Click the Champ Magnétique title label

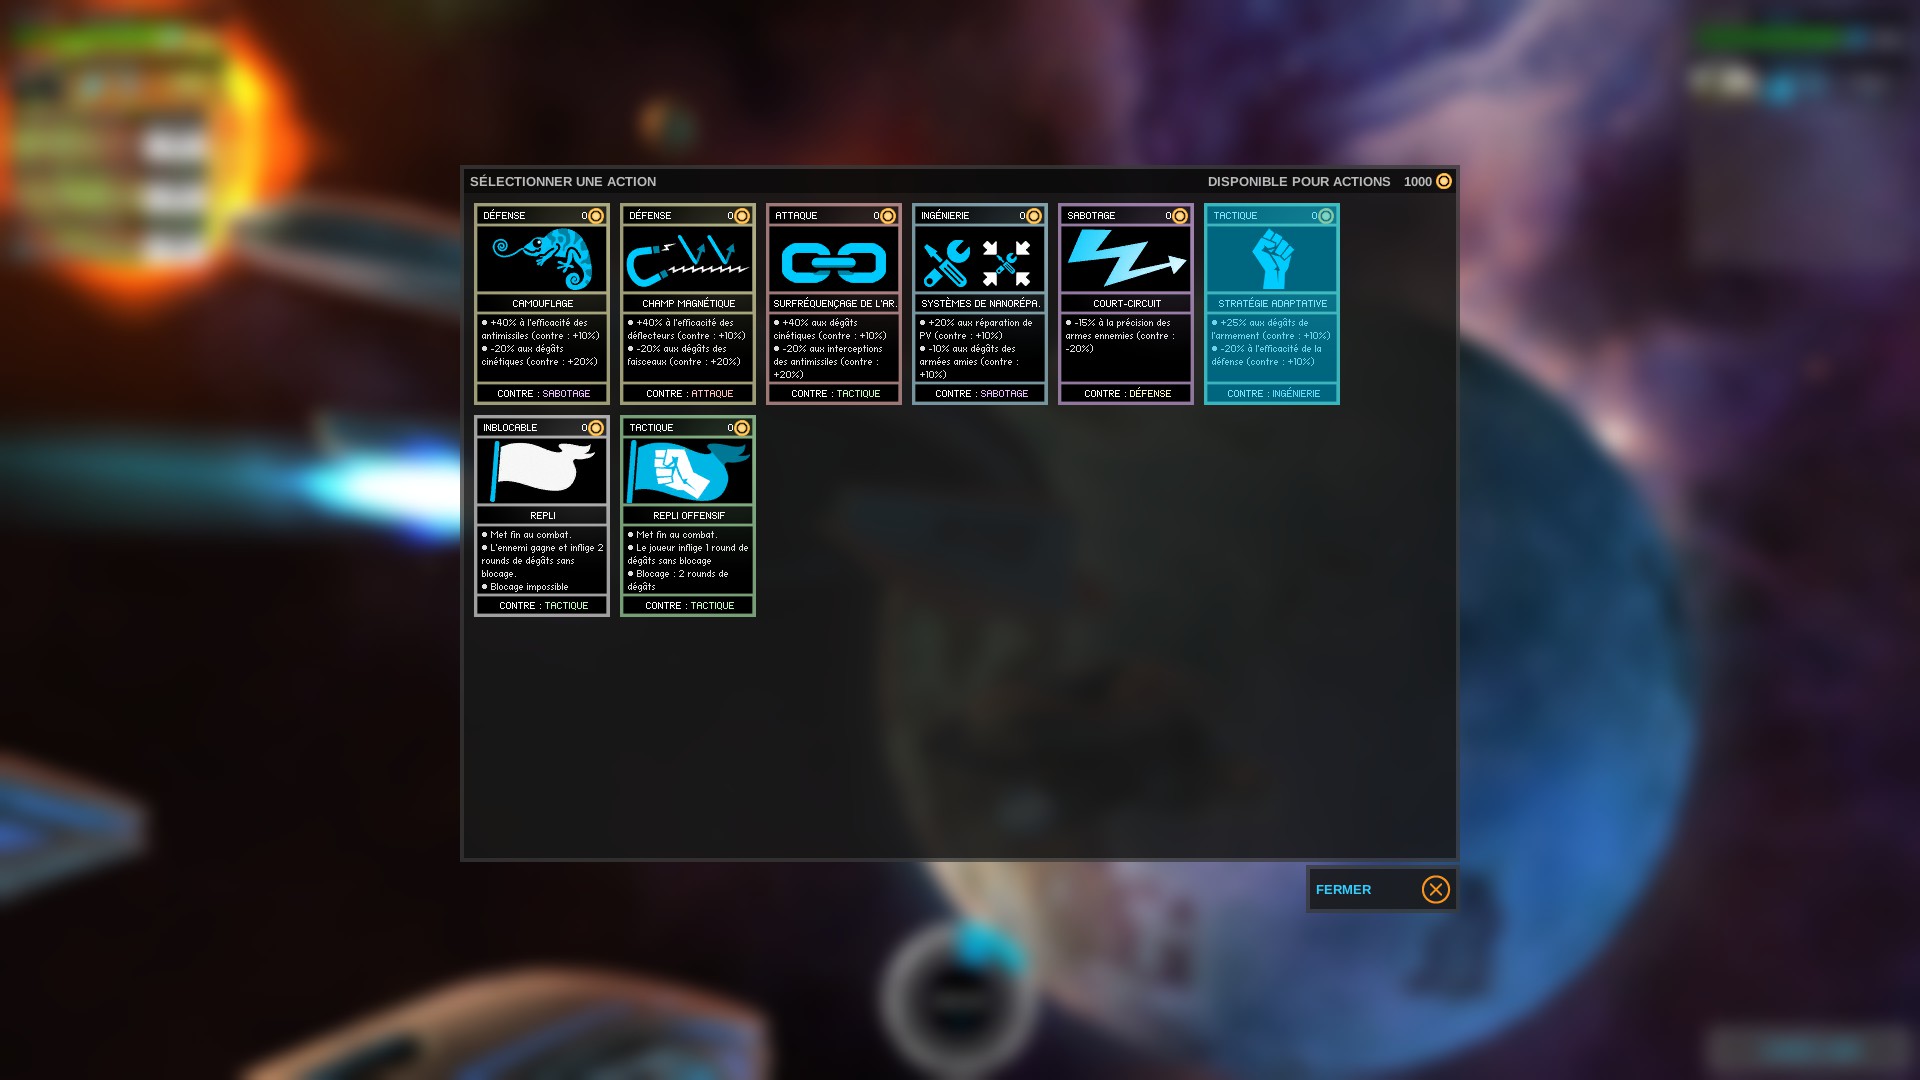(x=688, y=303)
